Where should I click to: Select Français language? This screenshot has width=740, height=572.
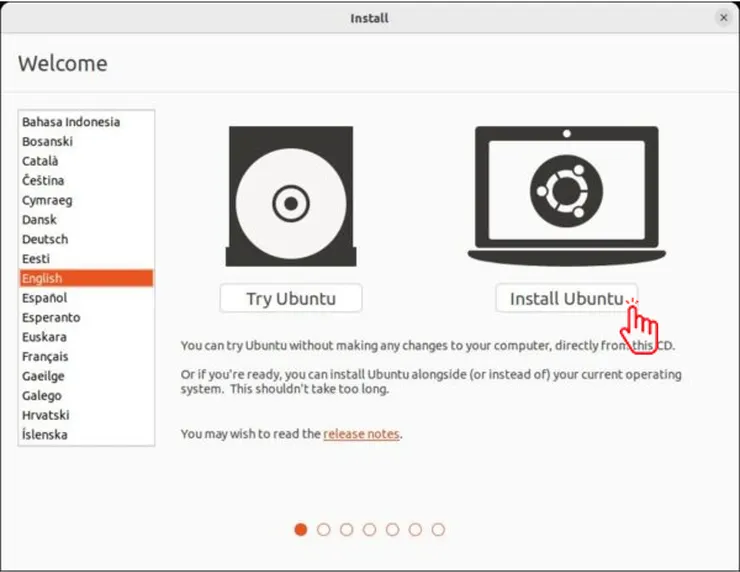pos(86,356)
